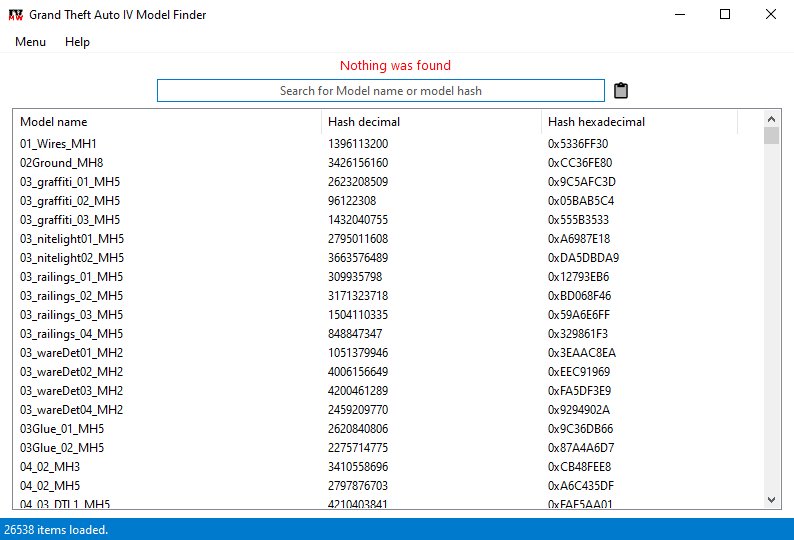Image resolution: width=794 pixels, height=540 pixels.
Task: Click decimal hash 3663576489
Action: point(358,258)
